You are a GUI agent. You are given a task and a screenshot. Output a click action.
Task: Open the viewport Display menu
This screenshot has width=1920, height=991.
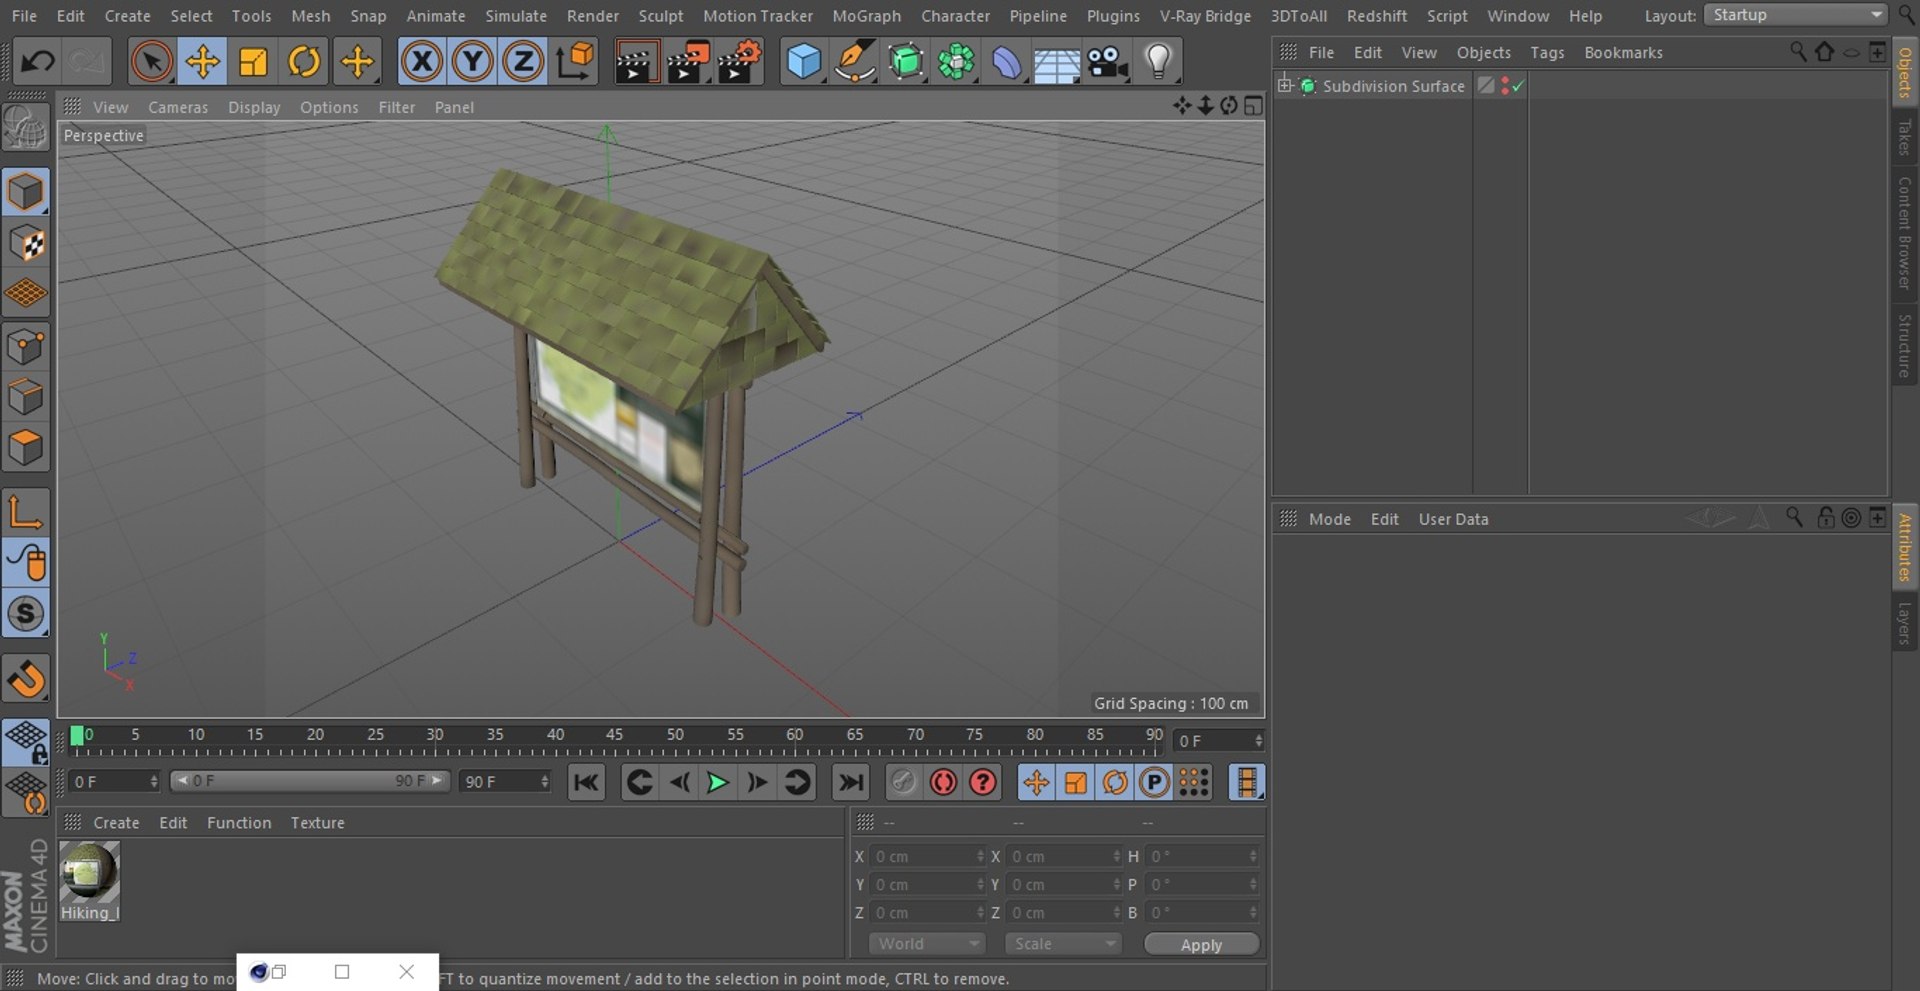tap(254, 107)
